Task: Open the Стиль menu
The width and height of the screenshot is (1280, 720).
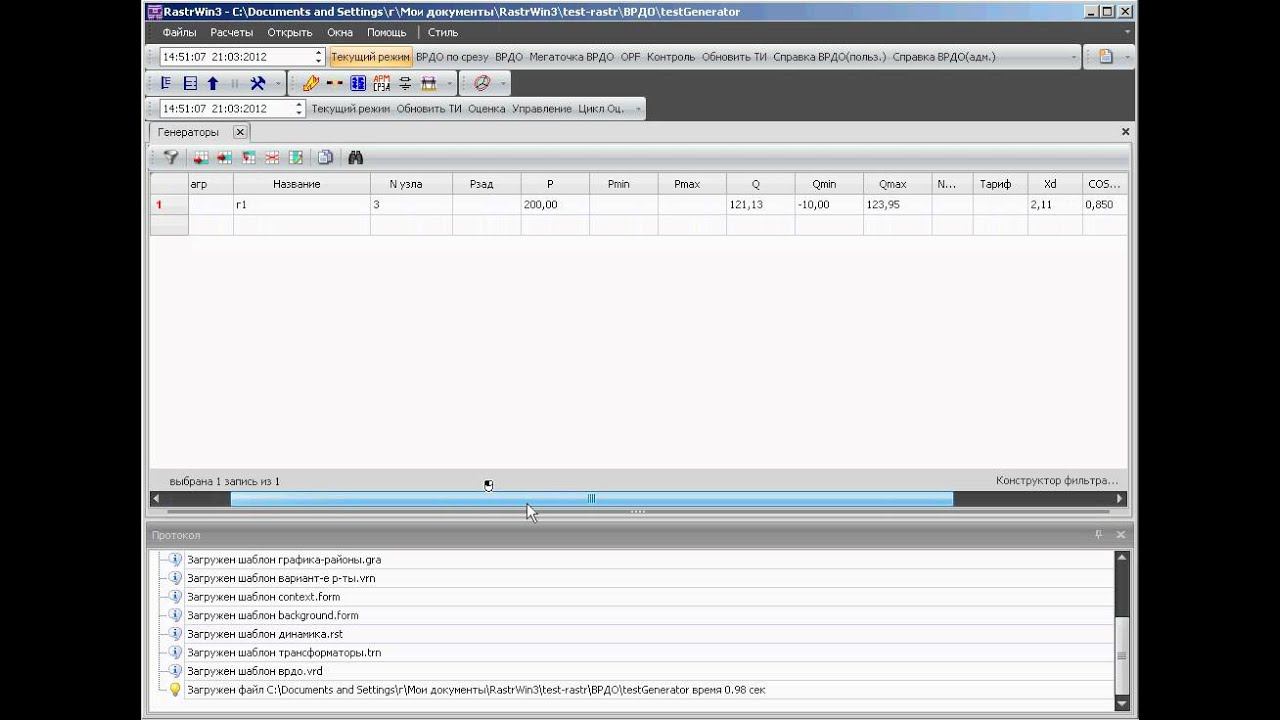Action: click(x=443, y=32)
